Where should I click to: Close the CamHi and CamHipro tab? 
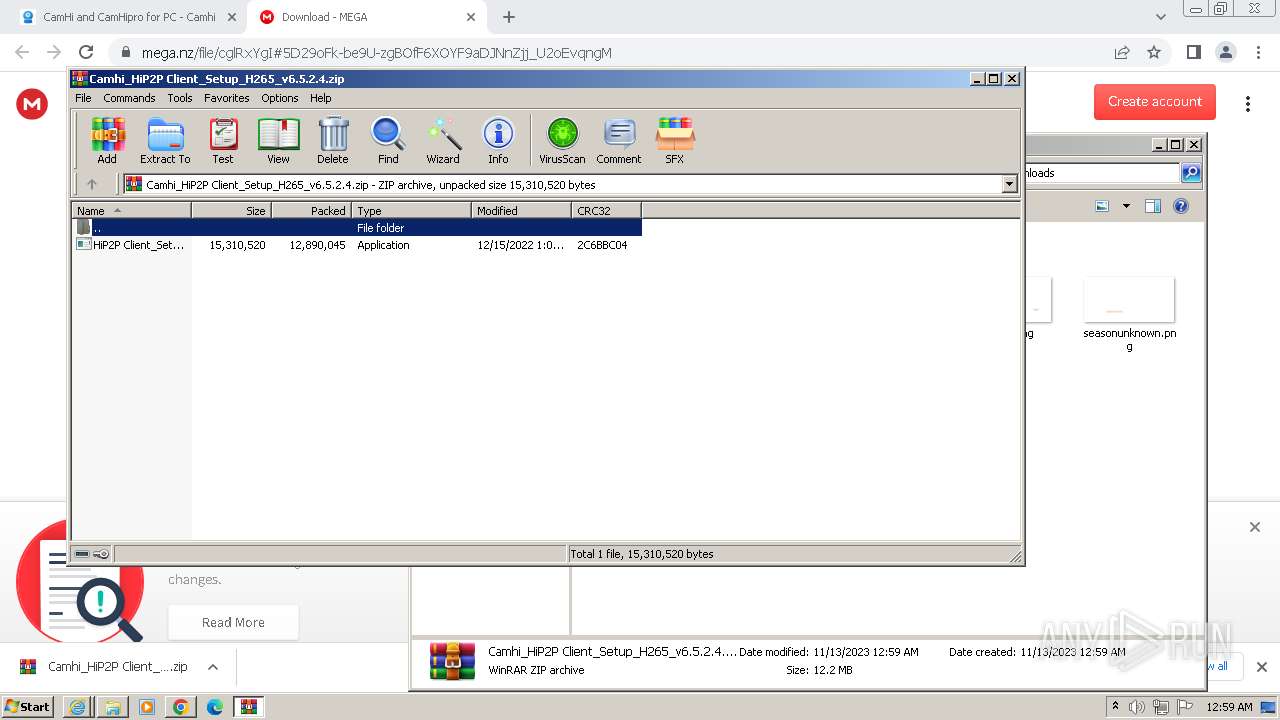[x=232, y=17]
